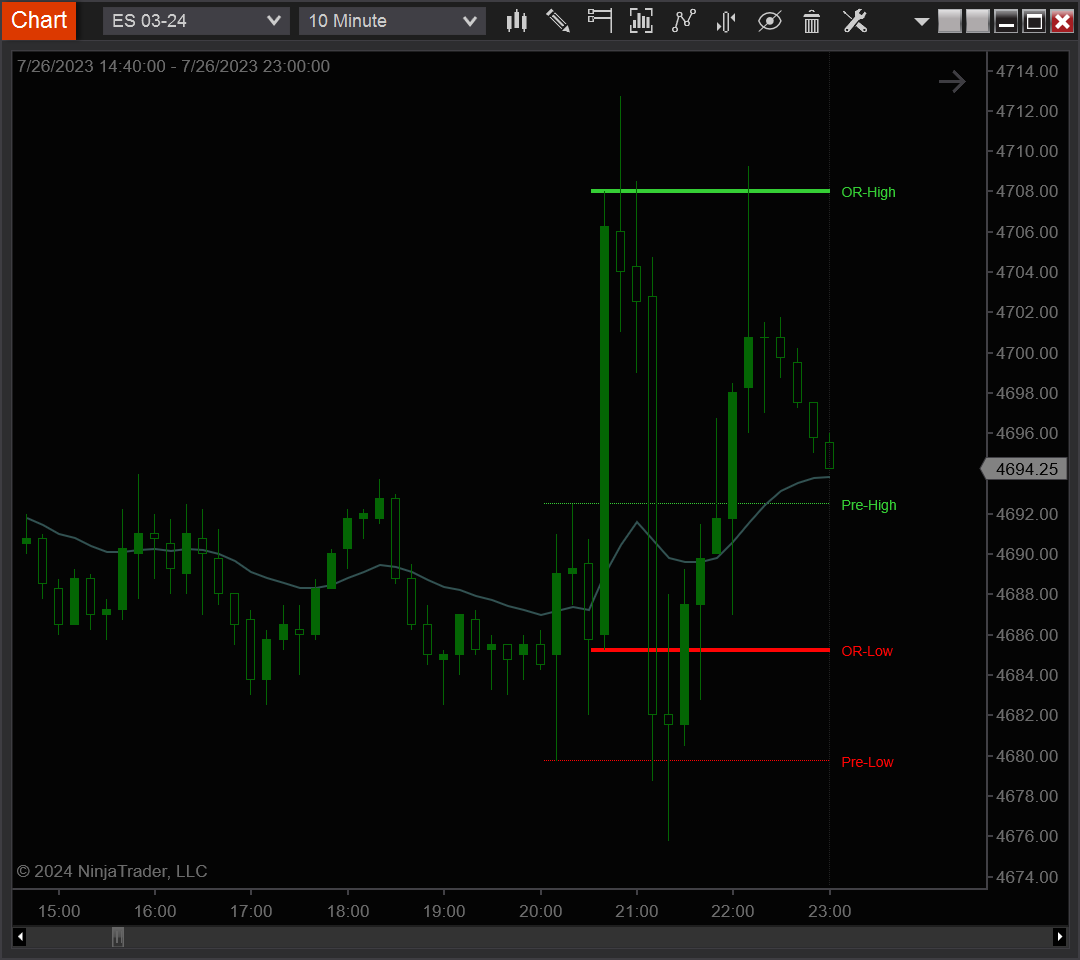Click the first gray link button
1080x960 pixels.
point(949,21)
